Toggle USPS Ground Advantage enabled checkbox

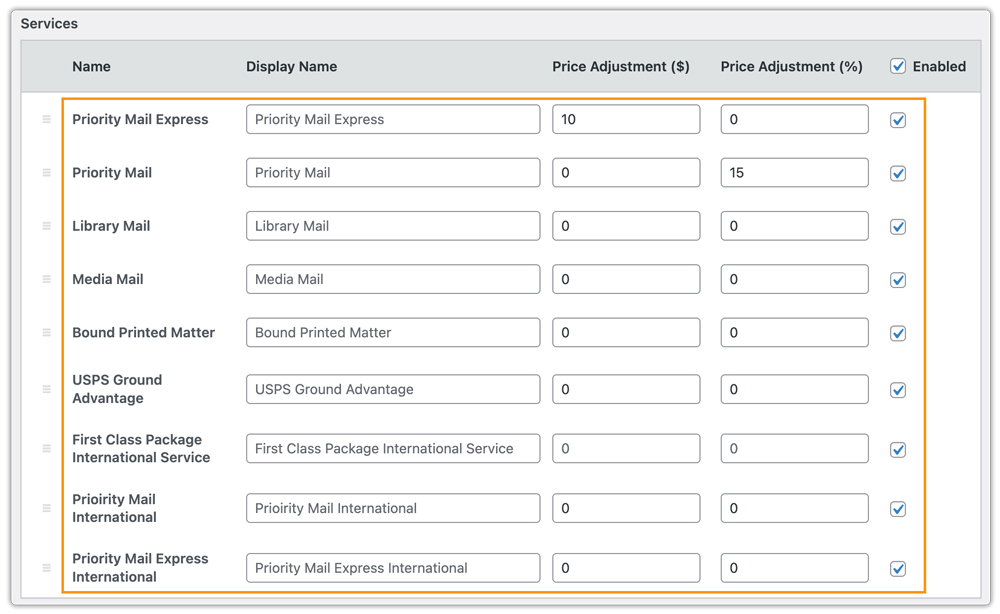[x=898, y=390]
